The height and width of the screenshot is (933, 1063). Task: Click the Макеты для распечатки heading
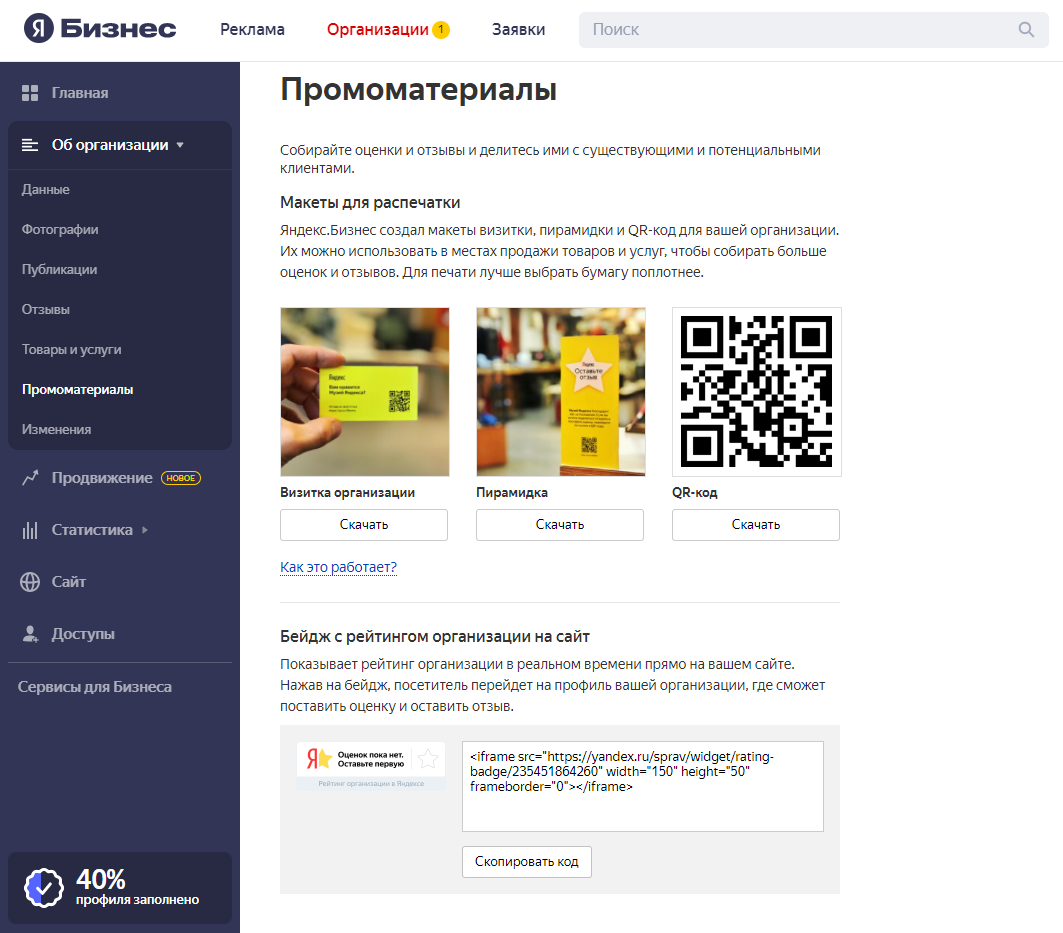coord(370,203)
